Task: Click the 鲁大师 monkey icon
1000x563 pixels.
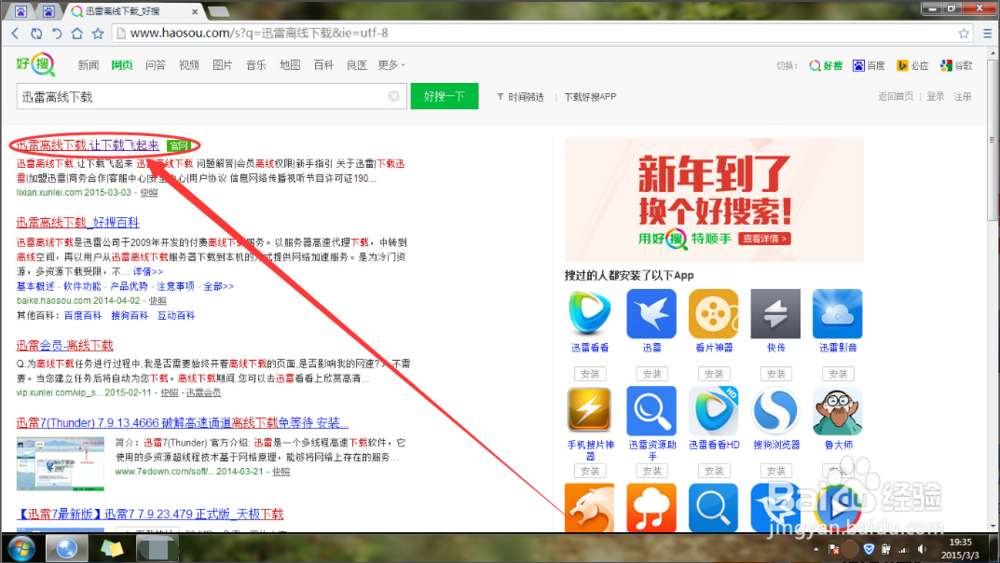Action: (837, 411)
